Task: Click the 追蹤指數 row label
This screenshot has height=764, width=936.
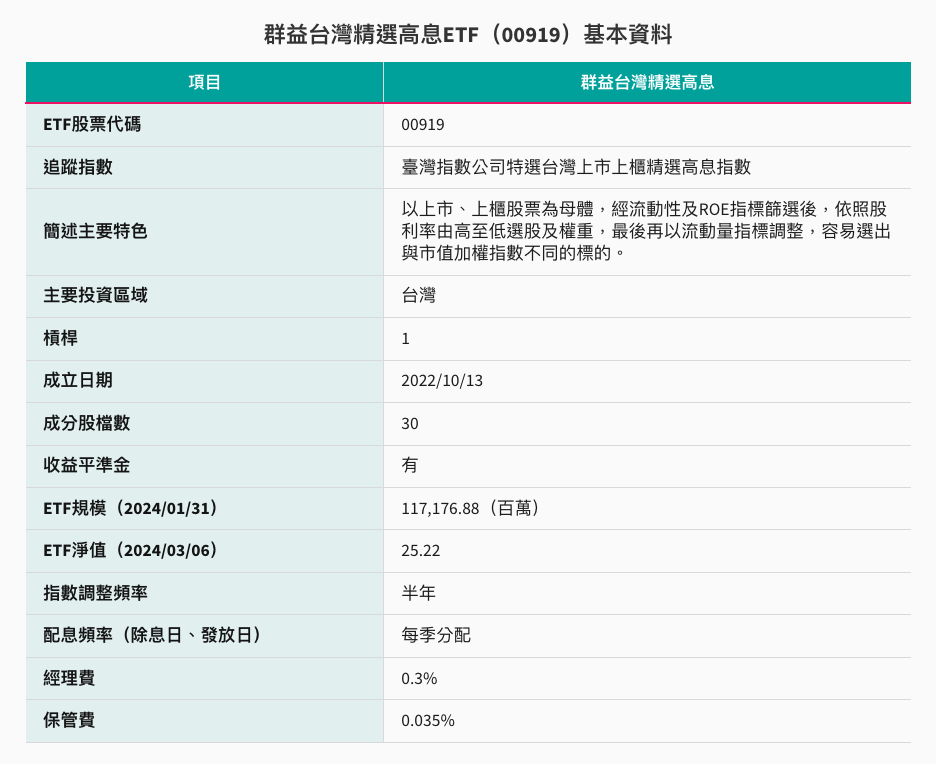Action: [x=78, y=167]
